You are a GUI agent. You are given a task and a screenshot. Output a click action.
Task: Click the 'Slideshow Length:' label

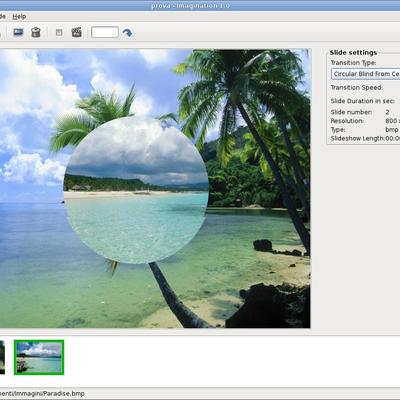[358, 138]
